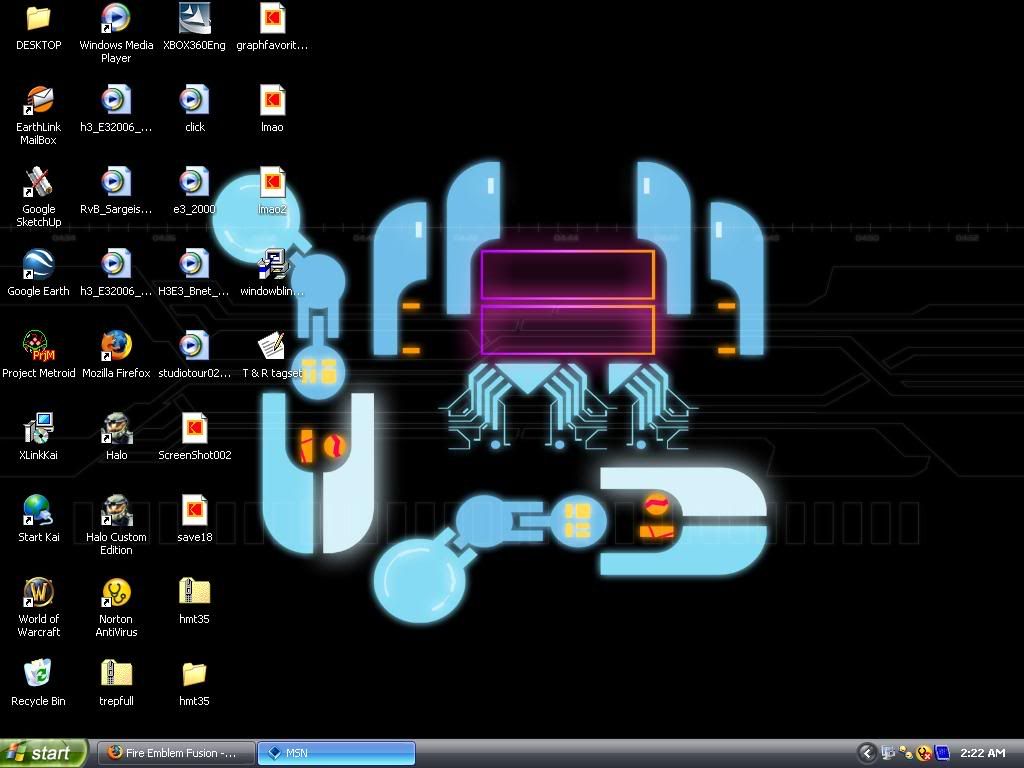1024x768 pixels.
Task: Open the Norton AntiVirus shortcut
Action: coord(116,593)
